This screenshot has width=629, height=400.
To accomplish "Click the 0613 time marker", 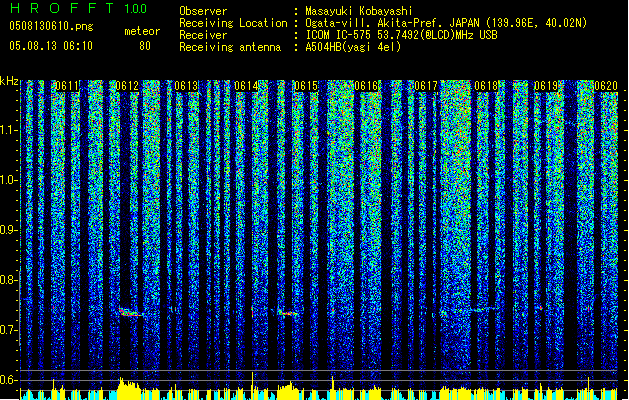I will [186, 86].
